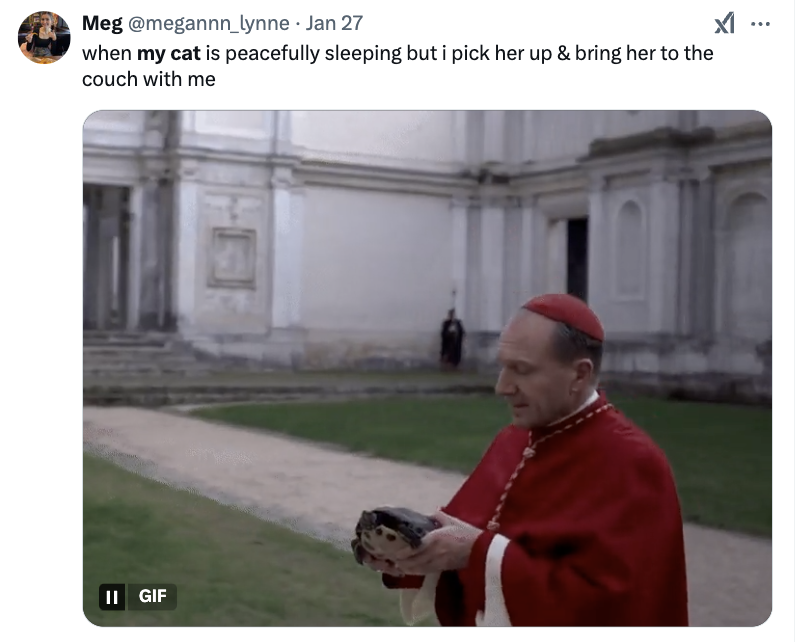Click the GIF label badge
Image resolution: width=800 pixels, height=642 pixels.
[x=152, y=597]
